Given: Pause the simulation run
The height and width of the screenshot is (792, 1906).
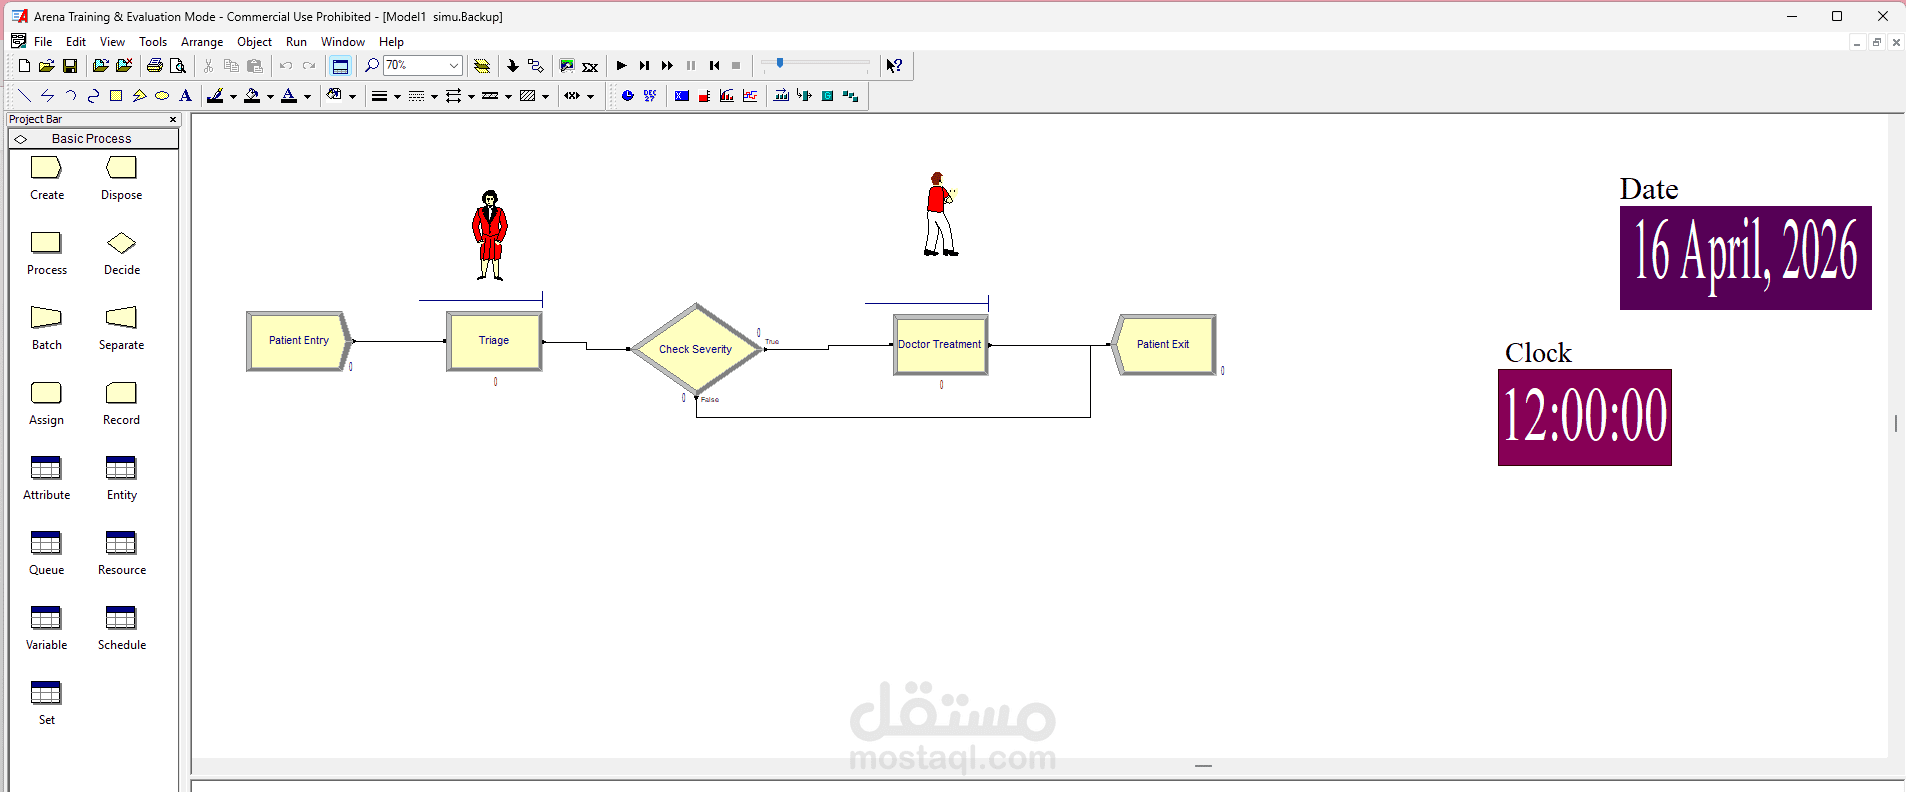Looking at the screenshot, I should pyautogui.click(x=690, y=66).
